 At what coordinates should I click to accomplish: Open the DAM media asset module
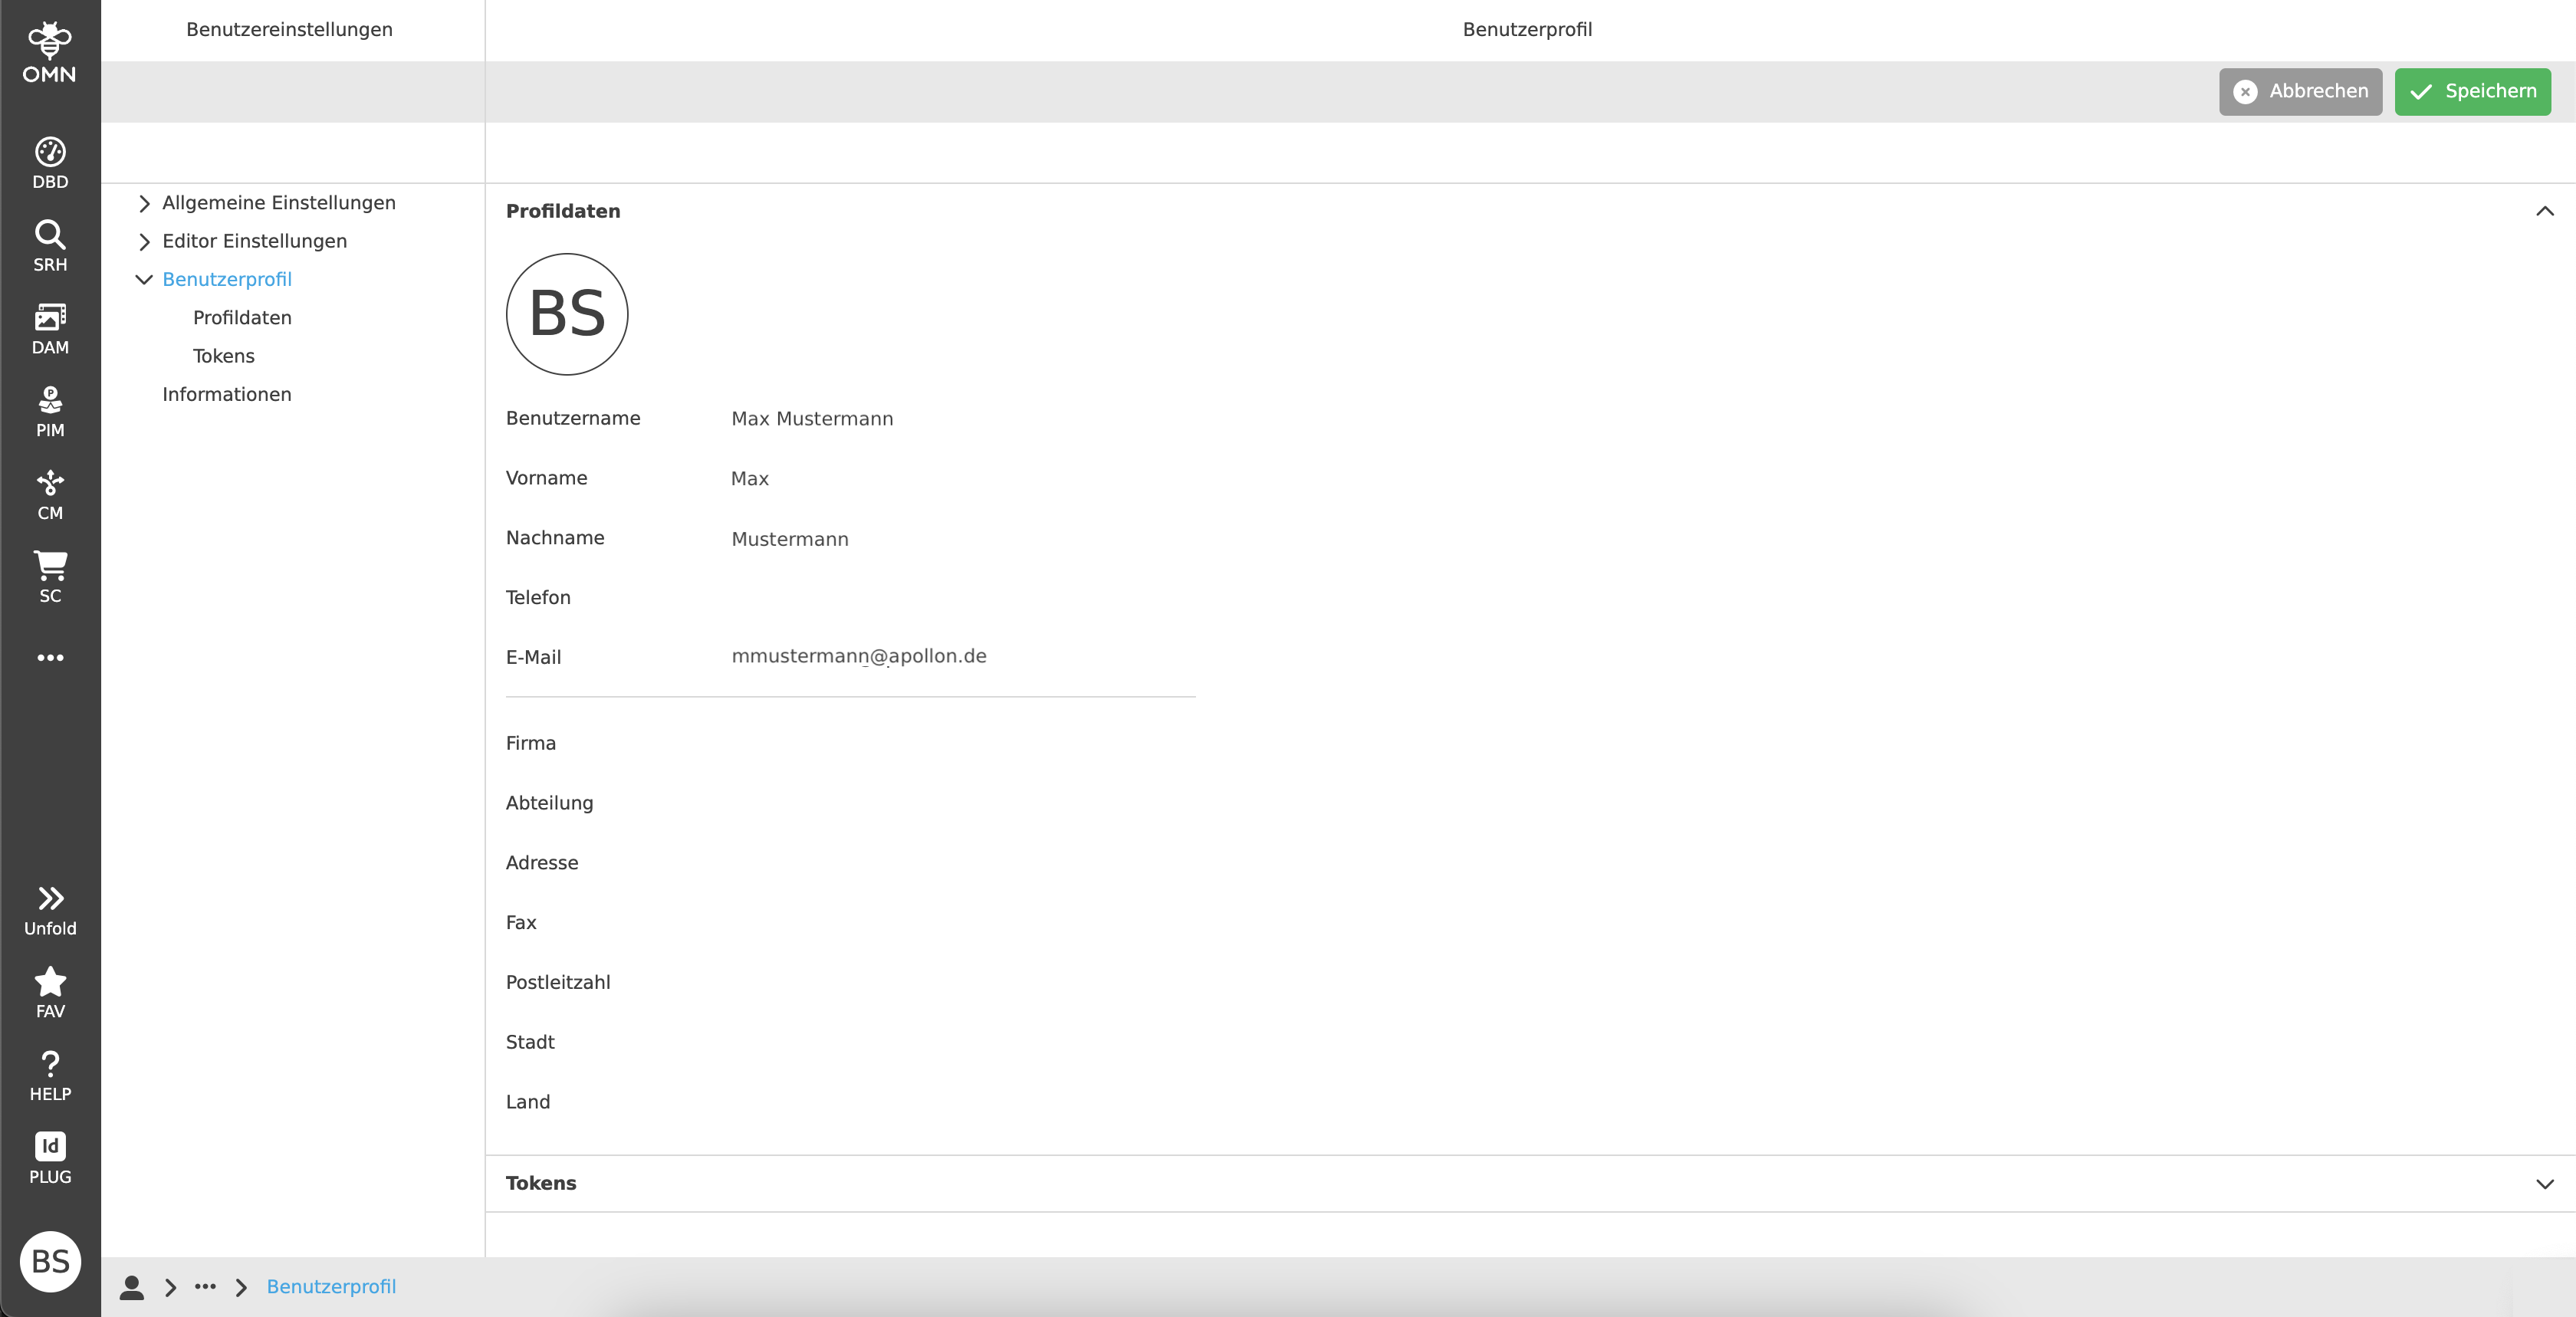tap(49, 327)
